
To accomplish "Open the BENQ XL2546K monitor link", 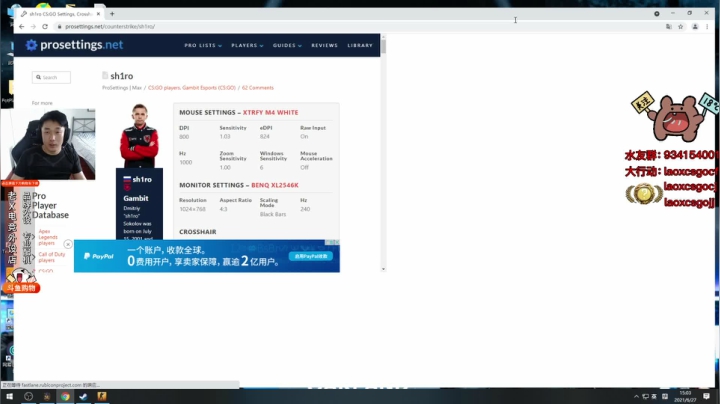I will click(x=275, y=185).
